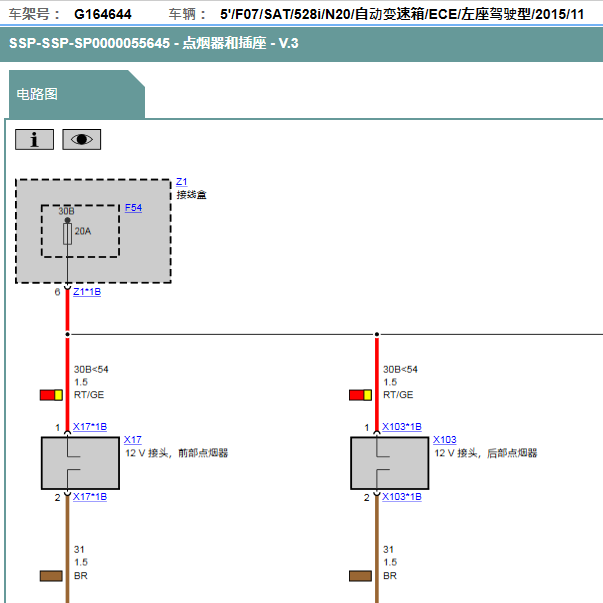The image size is (603, 603).
Task: Click X17*1B link at pin 1
Action: click(90, 427)
